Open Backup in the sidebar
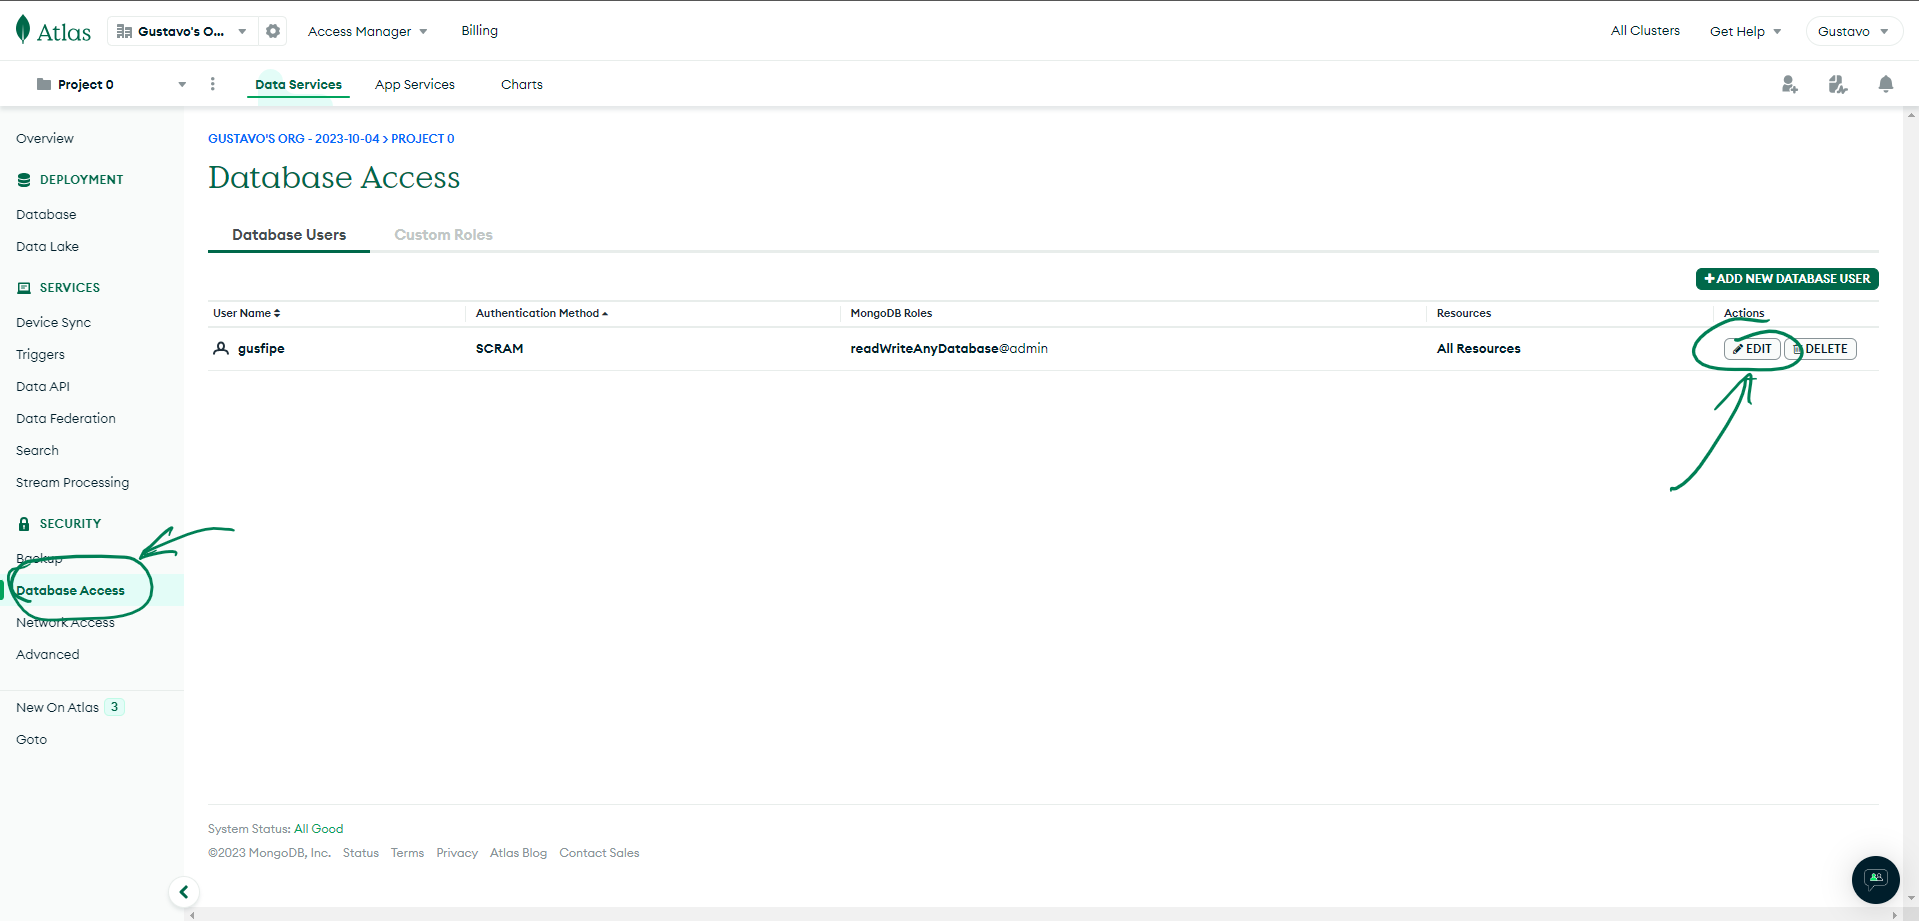This screenshot has height=921, width=1919. (x=39, y=559)
